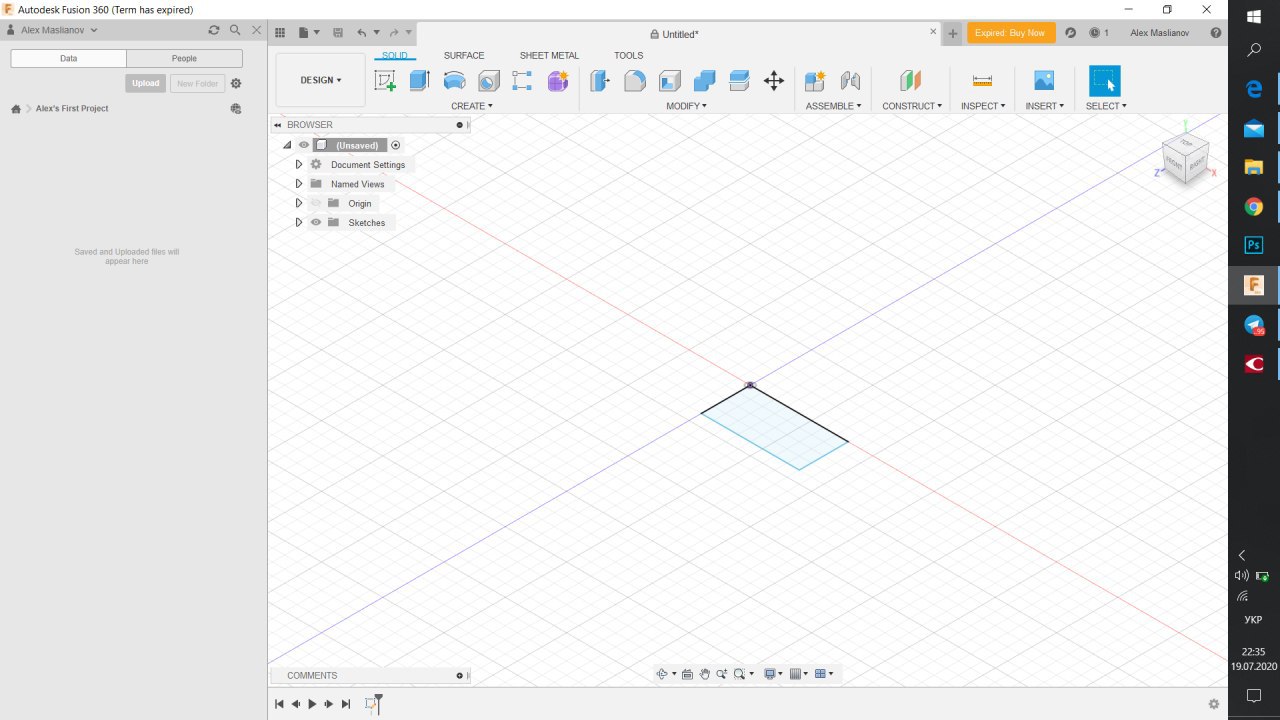Image resolution: width=1280 pixels, height=720 pixels.
Task: Undo the last action
Action: [x=362, y=33]
